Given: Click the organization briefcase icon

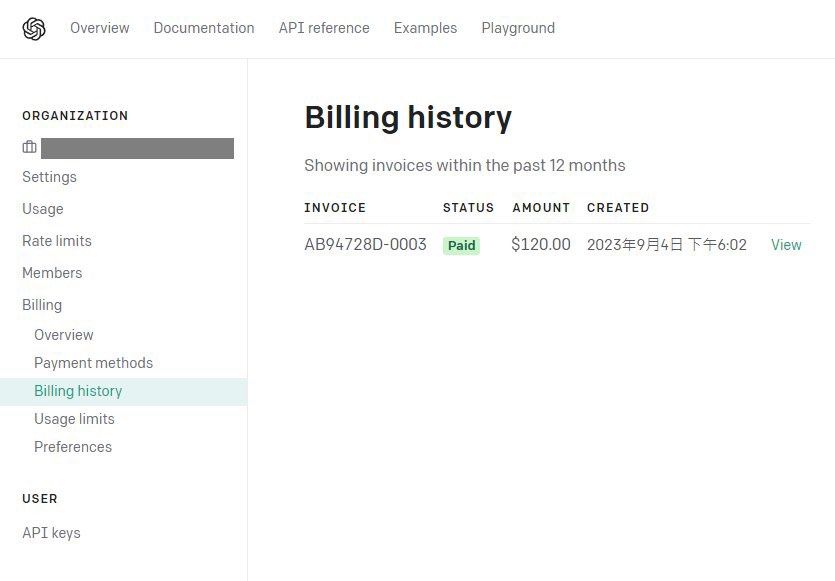Looking at the screenshot, I should pos(30,148).
